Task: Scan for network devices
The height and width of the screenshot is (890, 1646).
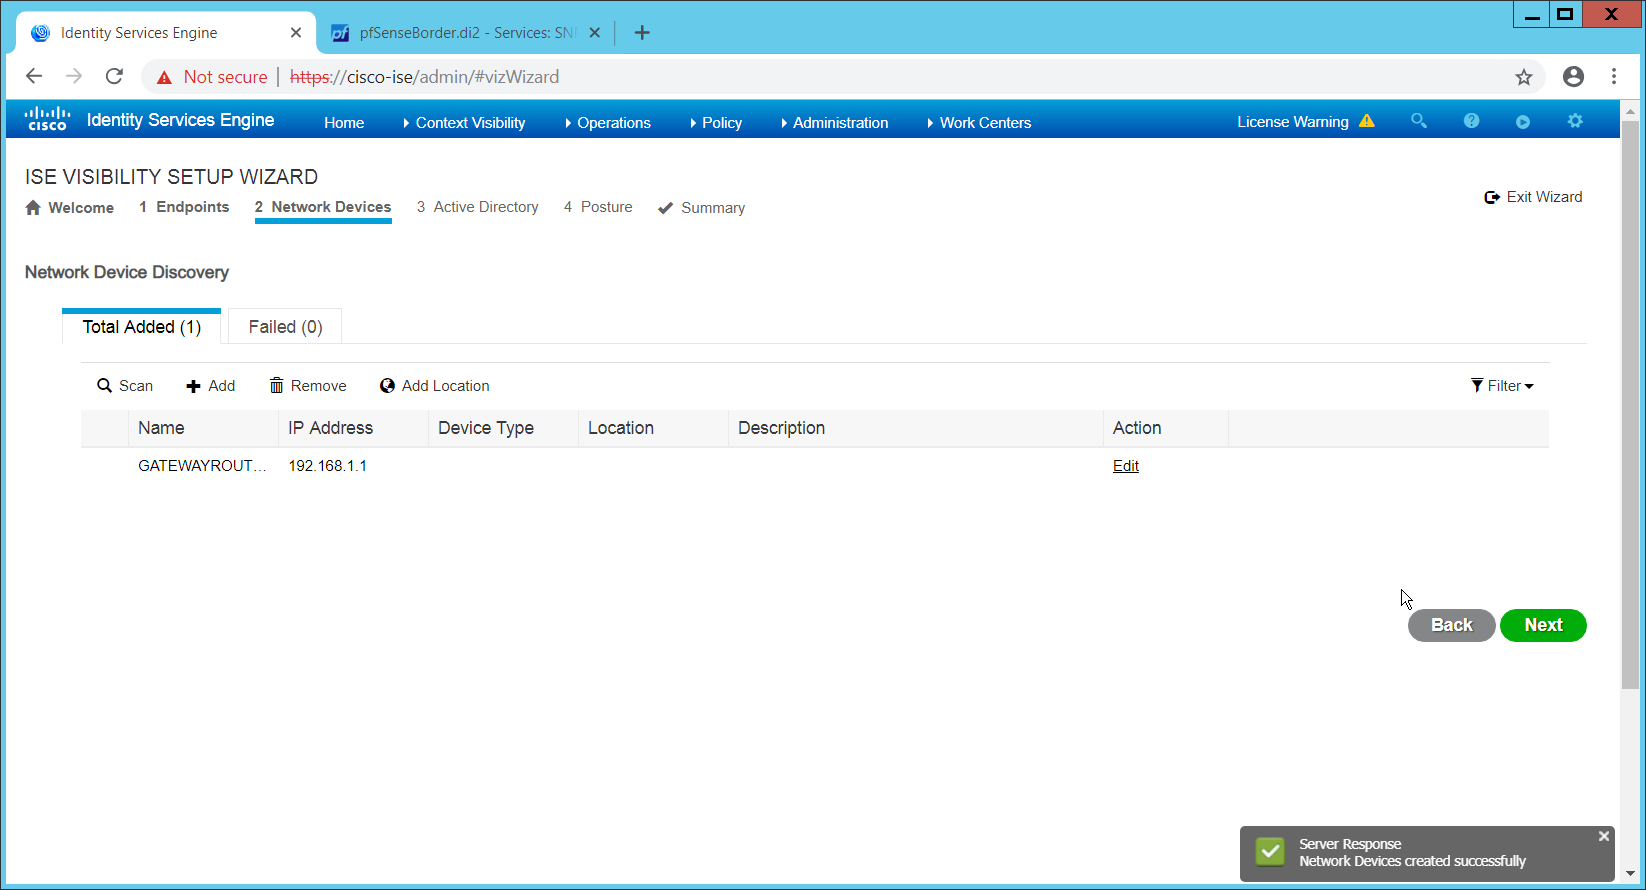Action: 125,386
